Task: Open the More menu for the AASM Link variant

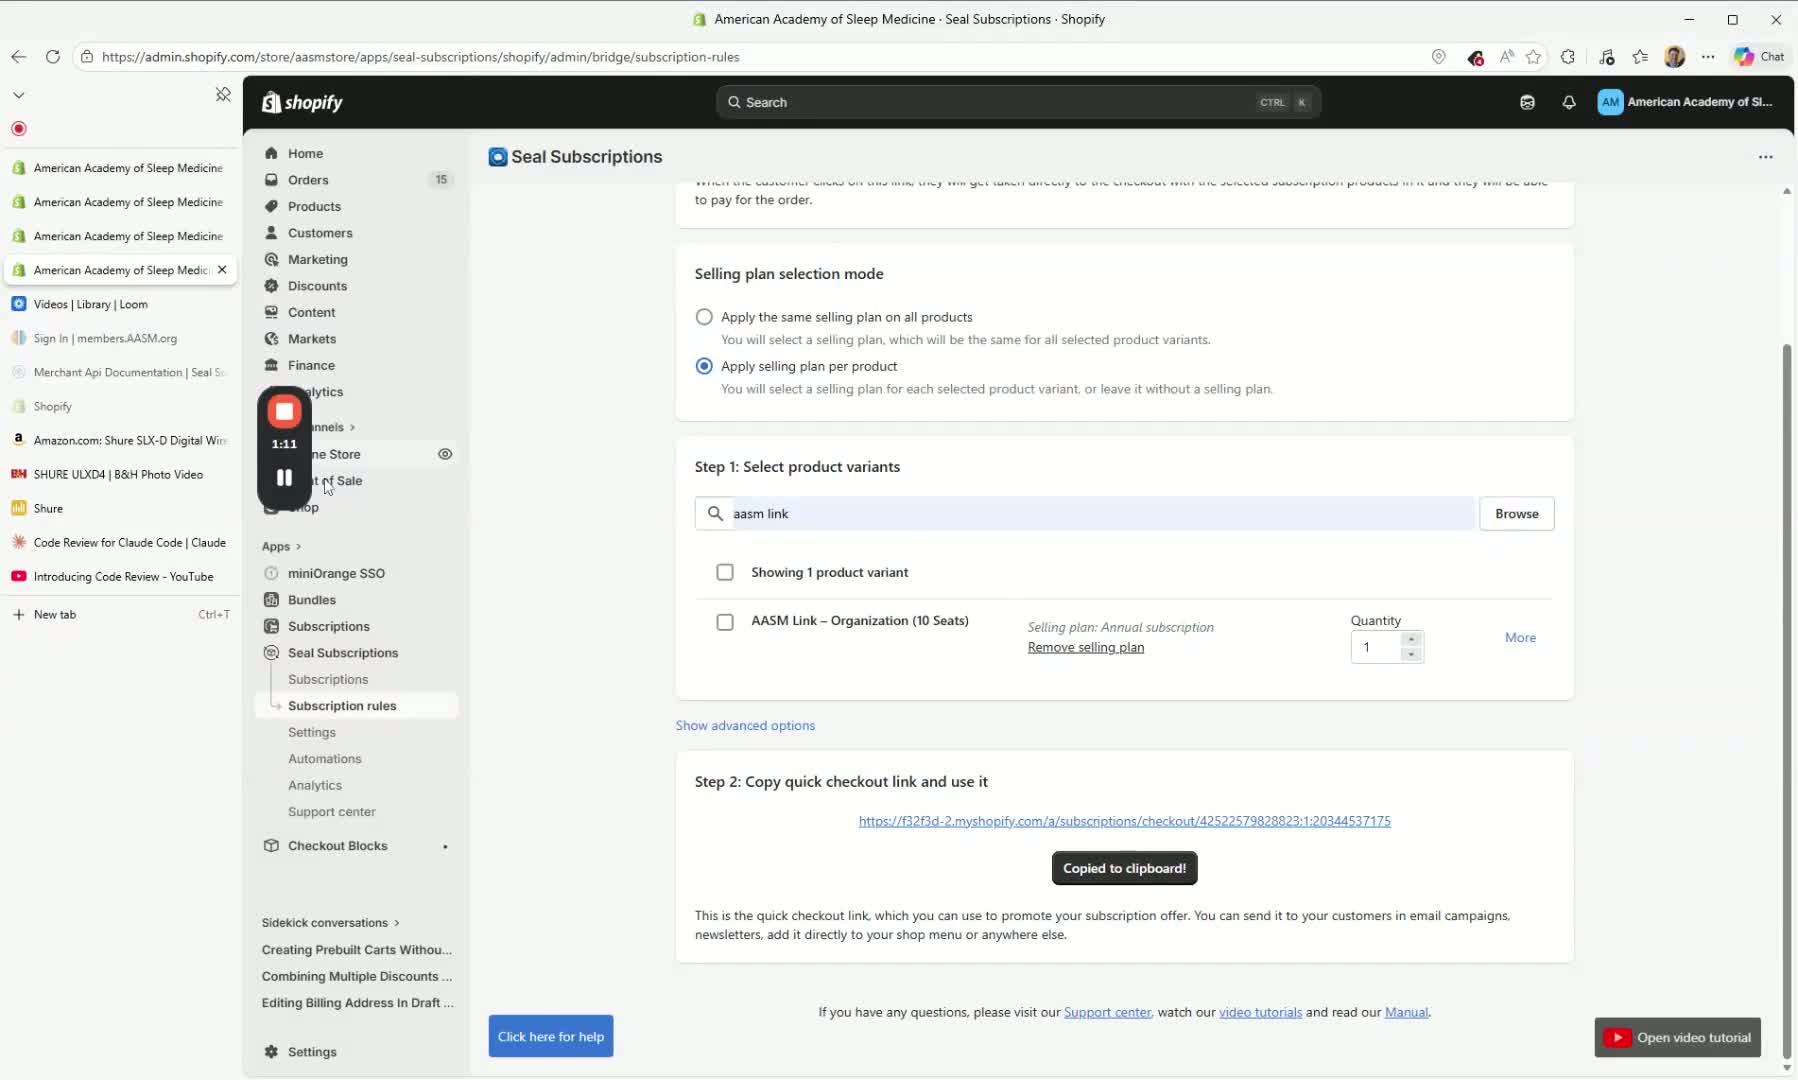Action: (1520, 637)
